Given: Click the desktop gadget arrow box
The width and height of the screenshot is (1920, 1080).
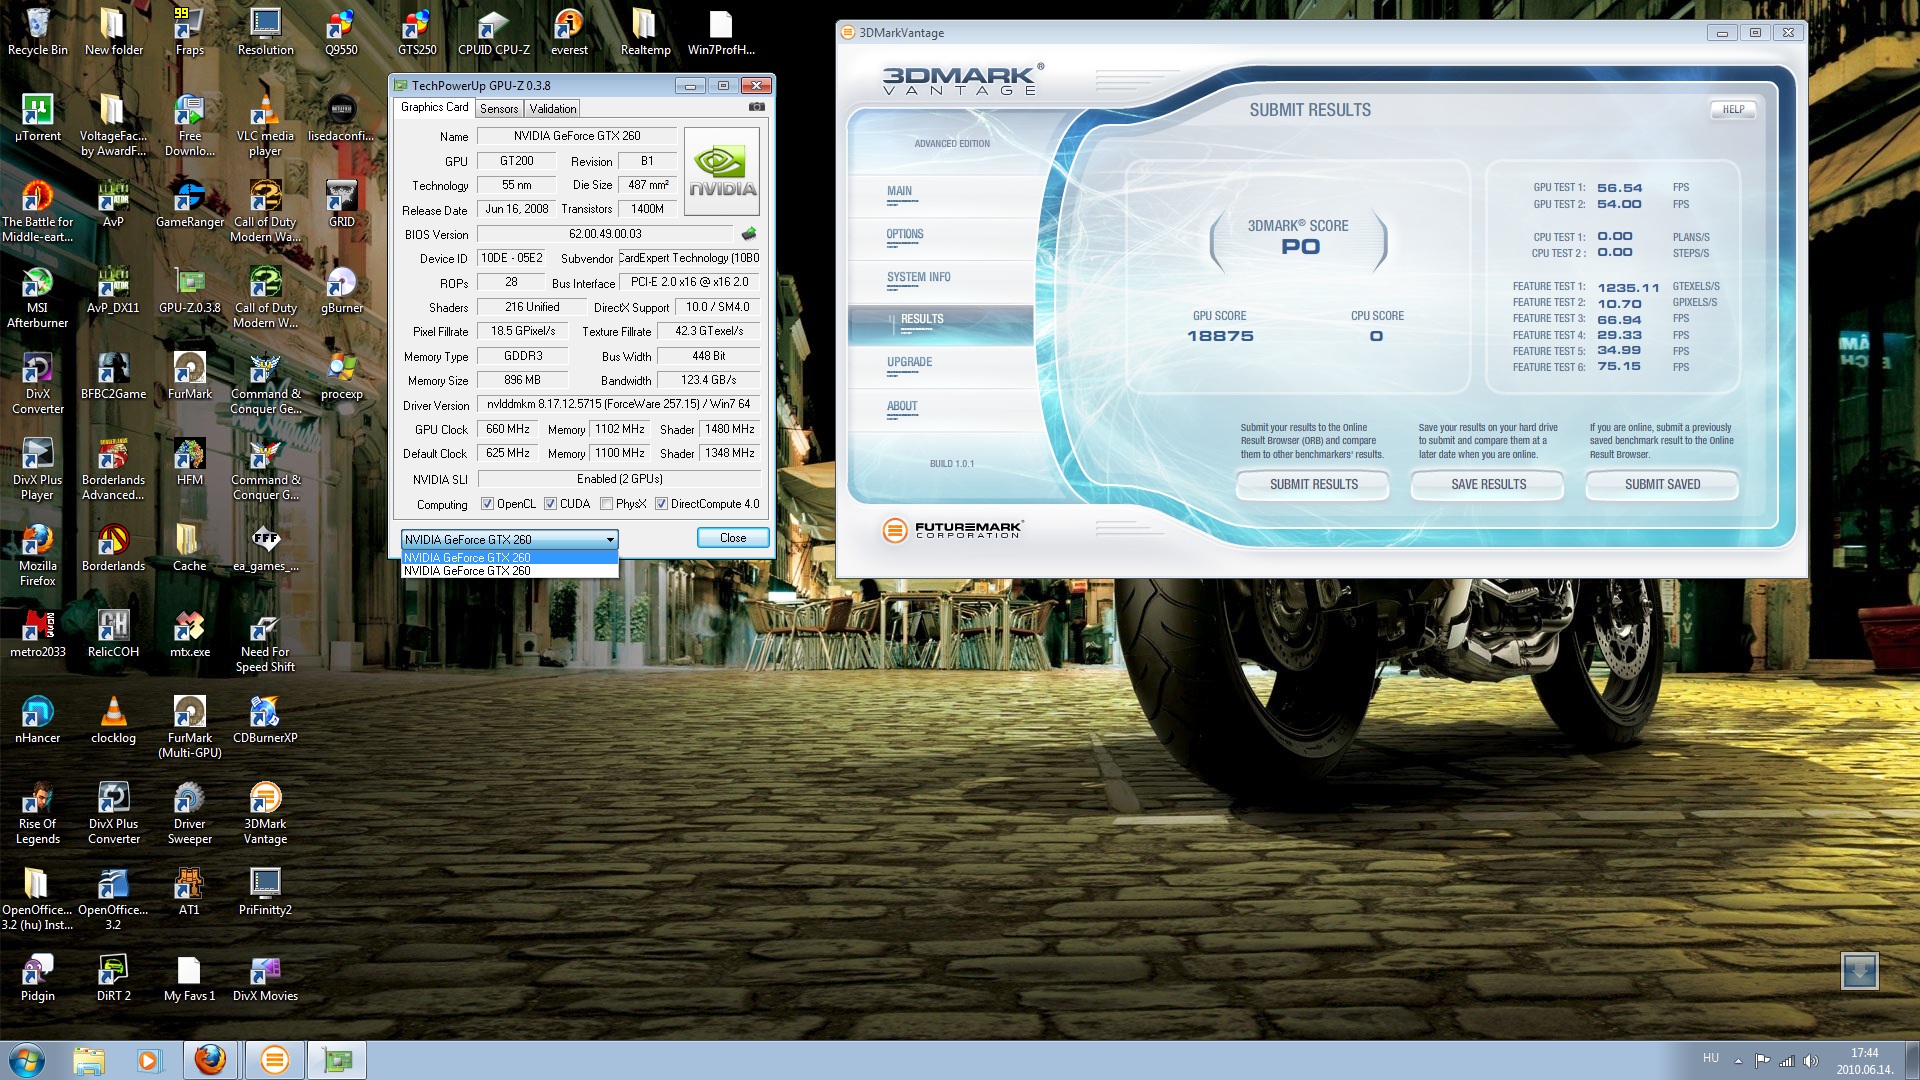Looking at the screenshot, I should (1859, 971).
